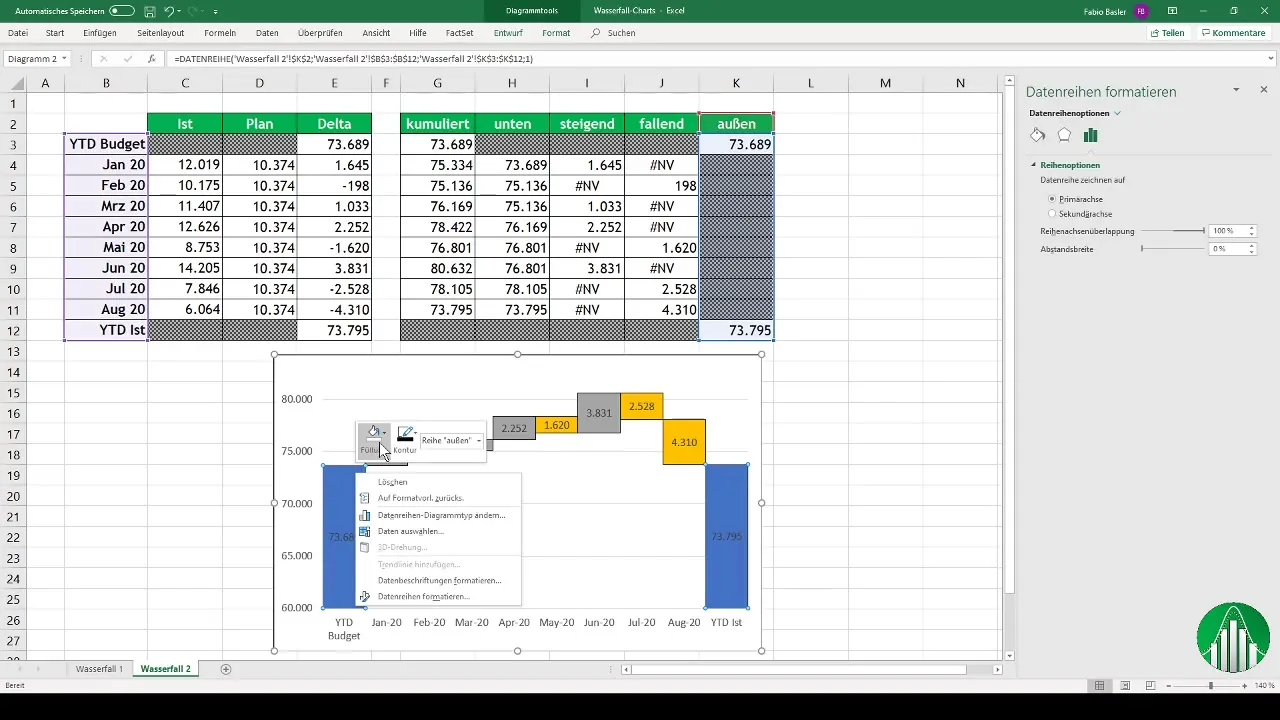The image size is (1280, 720).
Task: Click the 0 % gap width field
Action: pyautogui.click(x=1228, y=248)
